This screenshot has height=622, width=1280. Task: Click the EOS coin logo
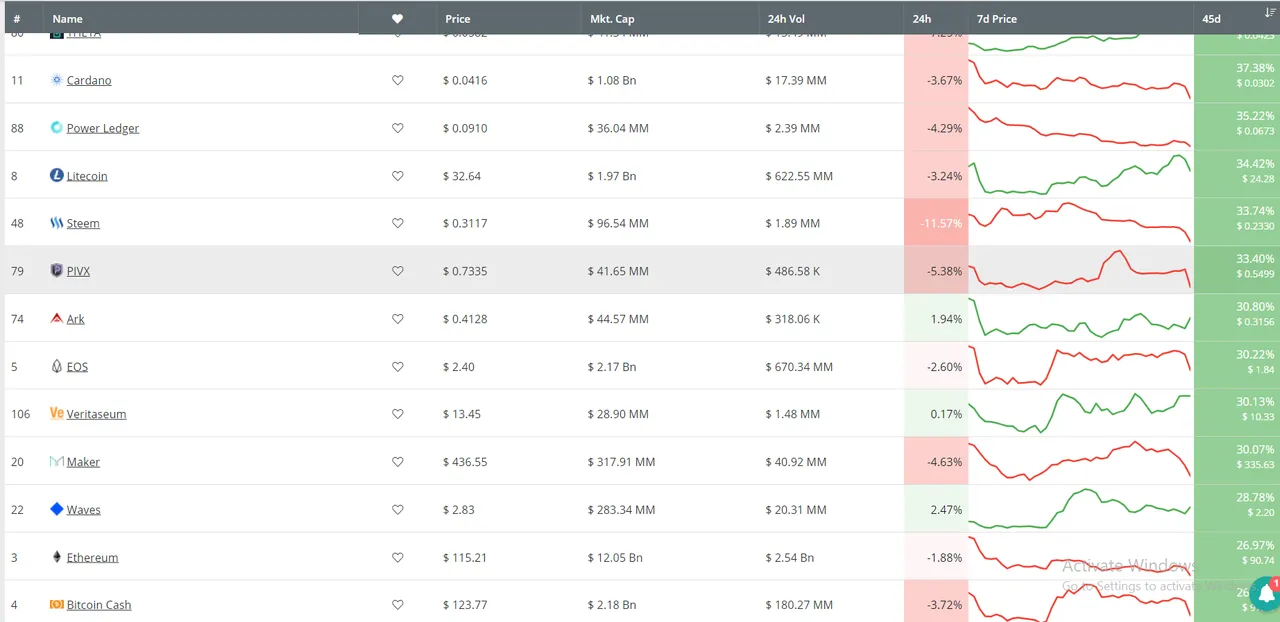point(57,366)
